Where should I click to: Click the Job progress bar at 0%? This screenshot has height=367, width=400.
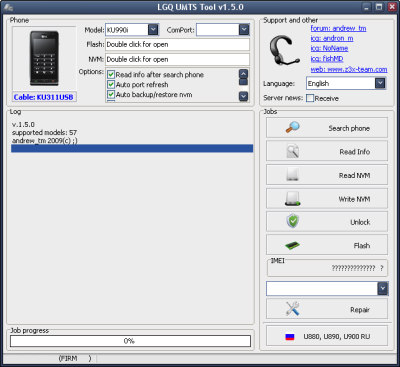click(130, 341)
